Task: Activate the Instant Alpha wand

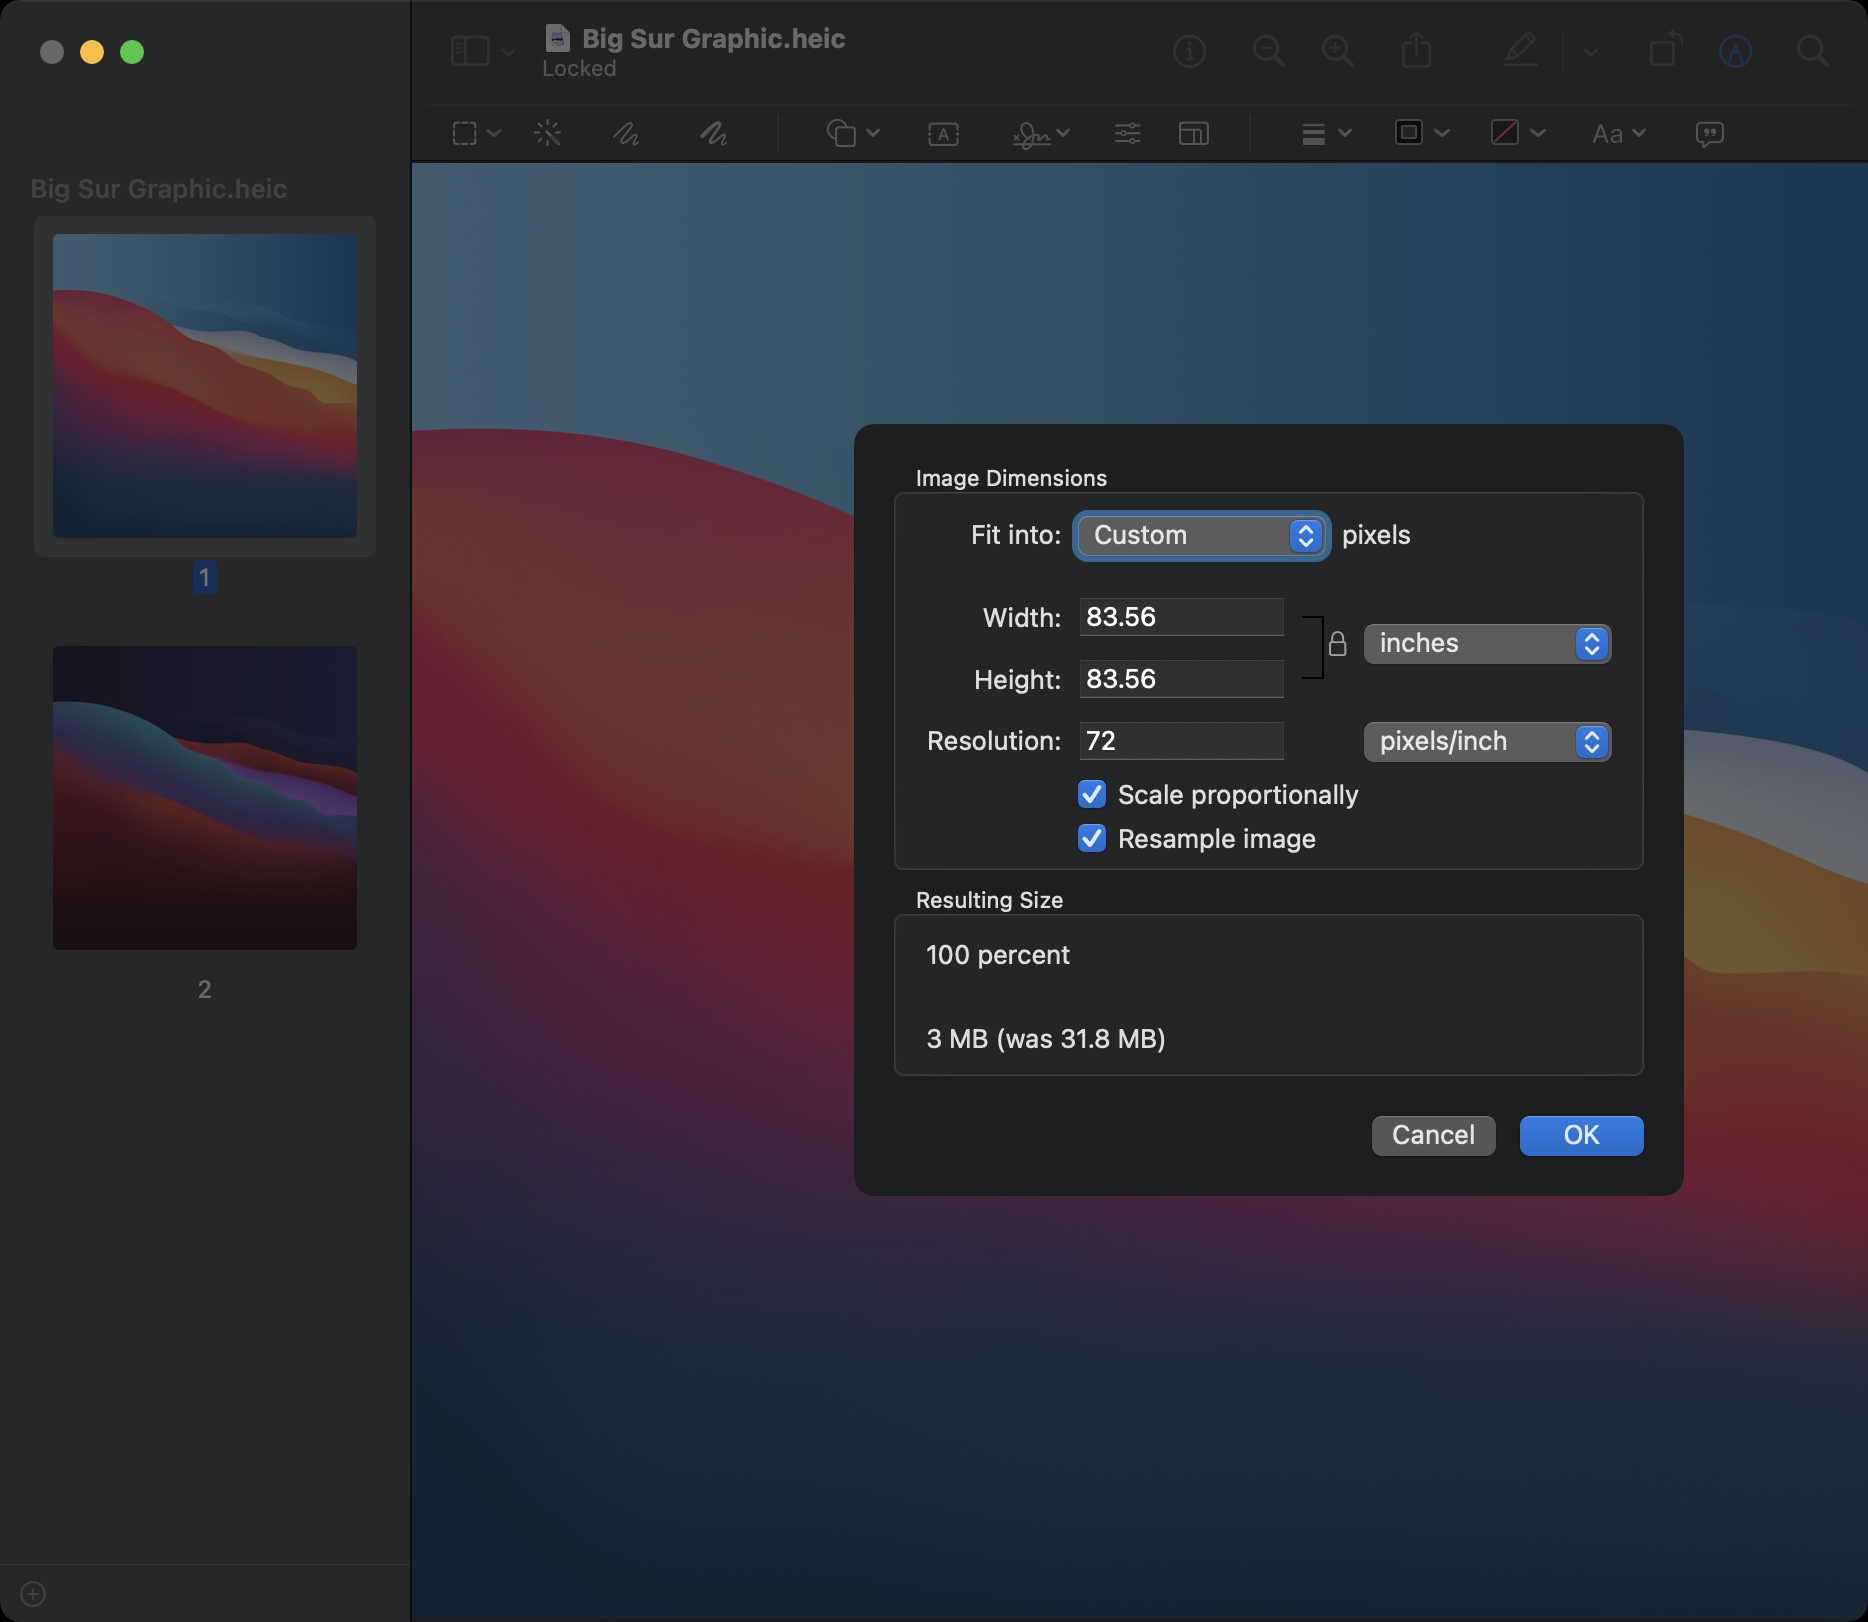Action: point(548,133)
